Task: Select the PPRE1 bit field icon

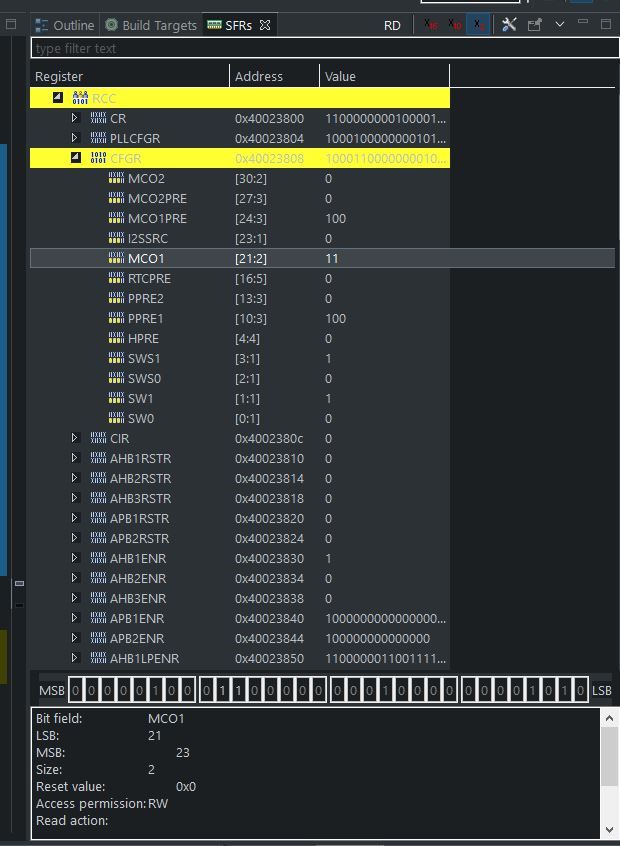Action: (x=116, y=317)
